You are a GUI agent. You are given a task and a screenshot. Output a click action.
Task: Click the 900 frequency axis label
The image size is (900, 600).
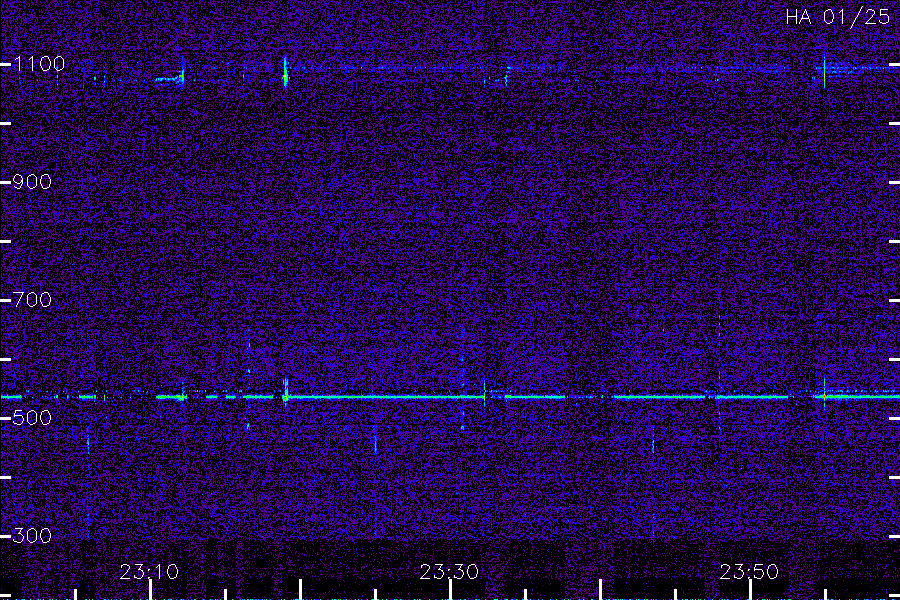point(32,182)
